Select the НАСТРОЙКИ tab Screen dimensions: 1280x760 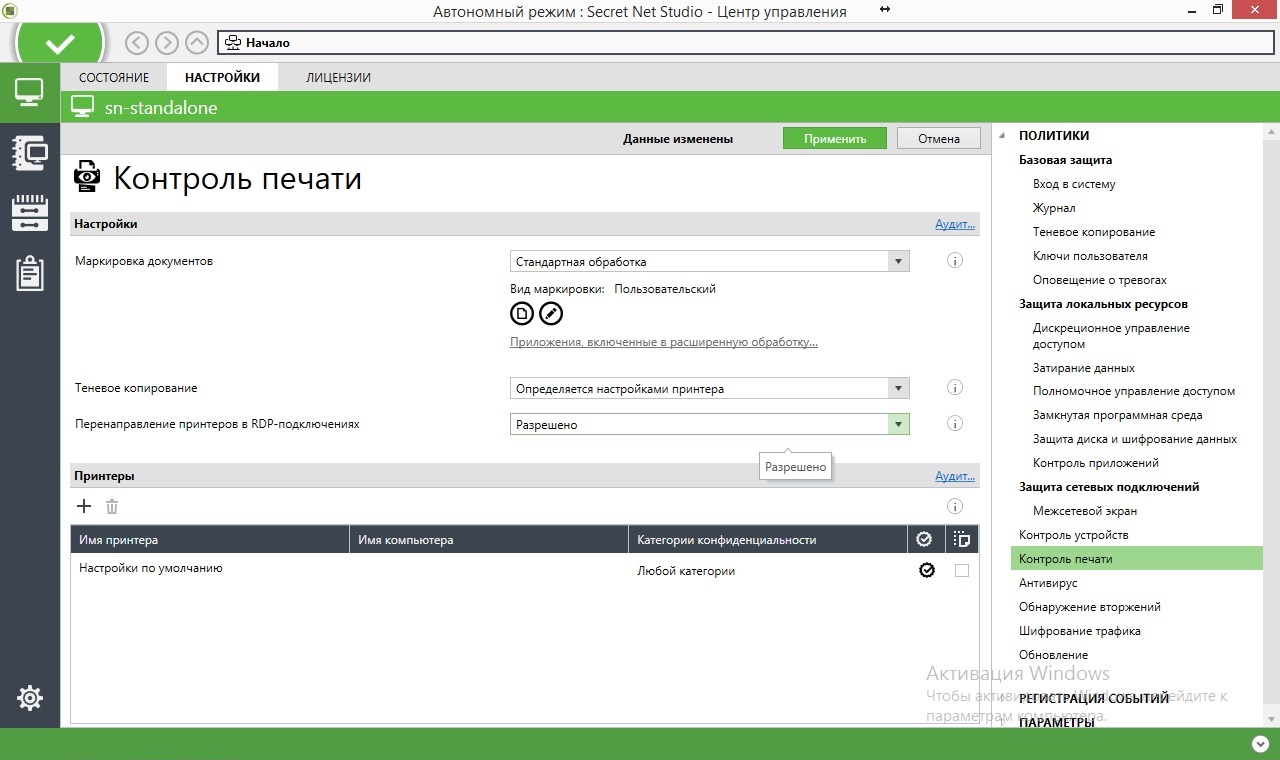222,77
